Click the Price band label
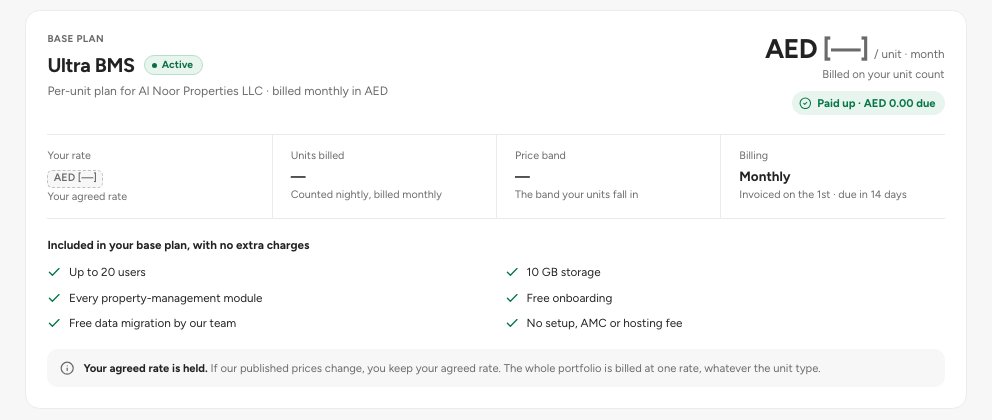The image size is (992, 420). click(x=540, y=156)
